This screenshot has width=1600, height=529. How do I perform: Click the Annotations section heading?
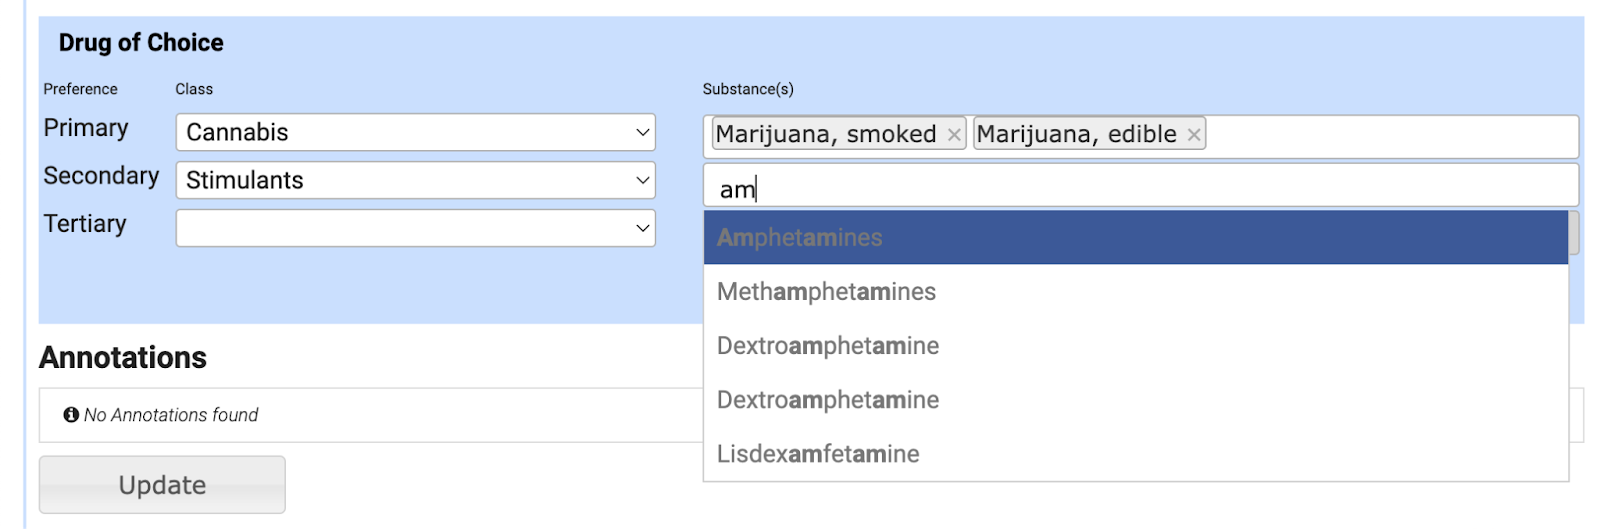123,358
